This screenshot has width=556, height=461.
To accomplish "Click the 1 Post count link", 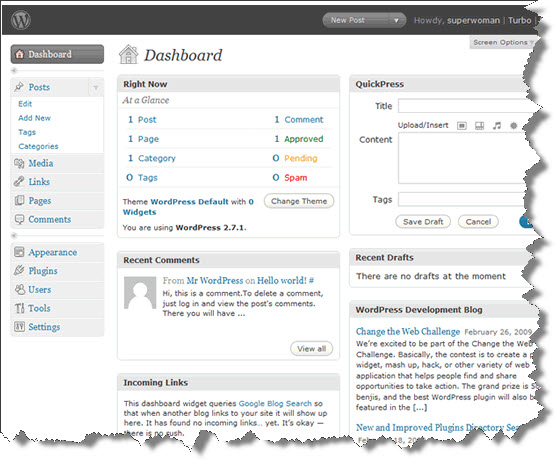I will coord(142,120).
